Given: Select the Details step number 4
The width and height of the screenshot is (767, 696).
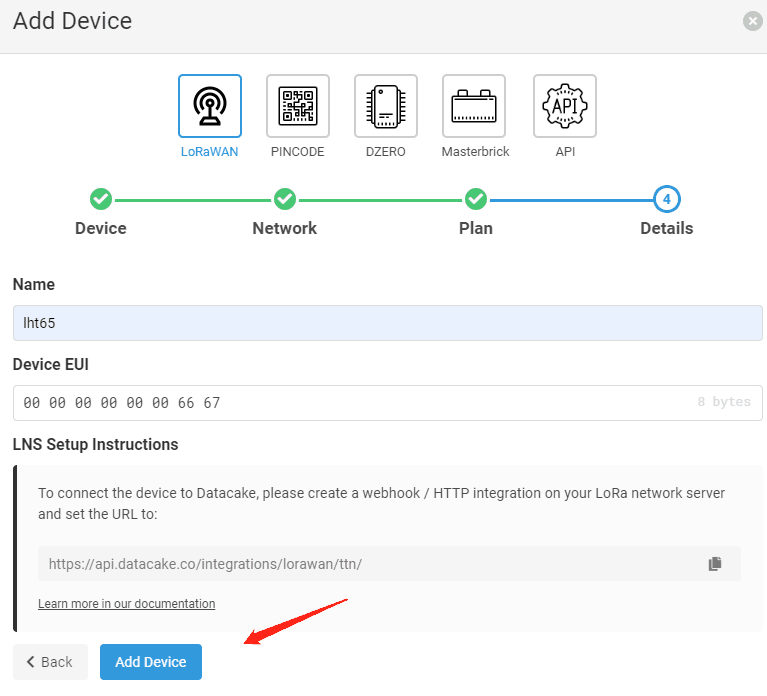Looking at the screenshot, I should click(667, 199).
